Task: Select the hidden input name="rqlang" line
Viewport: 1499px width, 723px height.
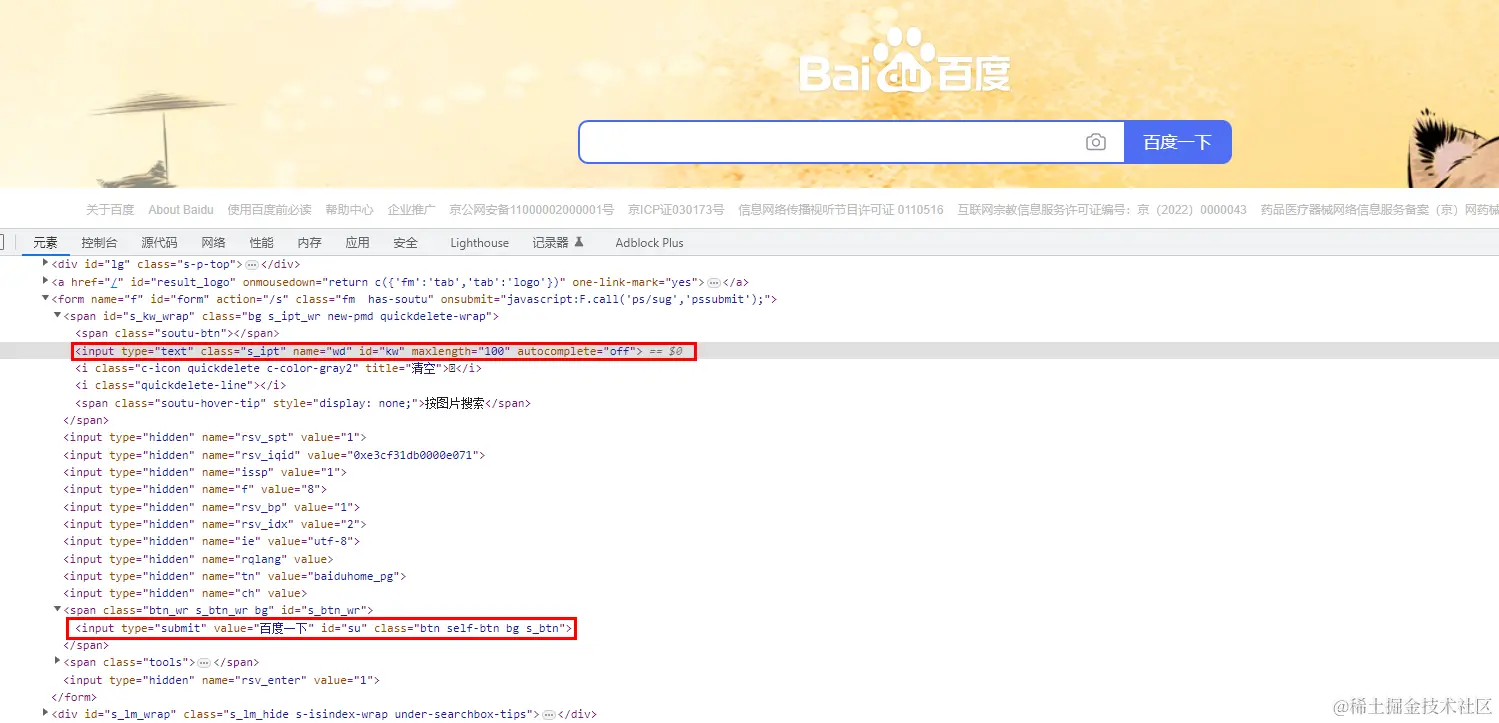Action: pyautogui.click(x=198, y=559)
